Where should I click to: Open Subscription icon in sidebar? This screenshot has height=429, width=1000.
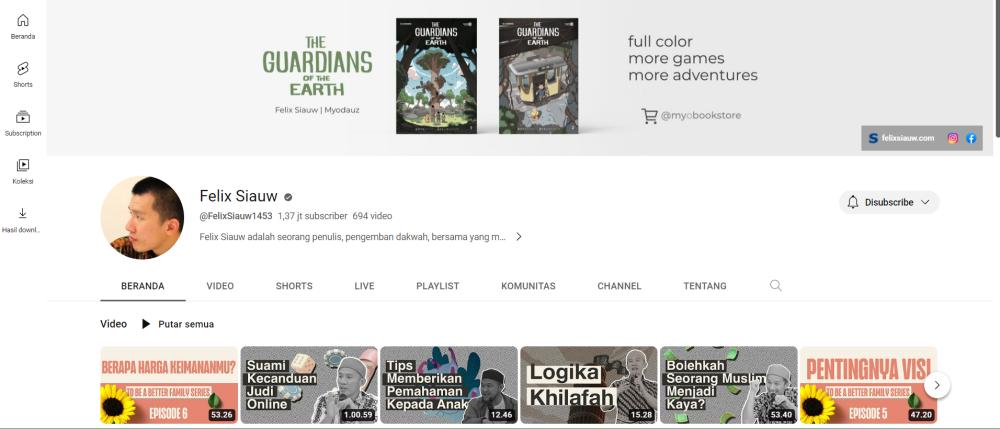click(x=23, y=117)
